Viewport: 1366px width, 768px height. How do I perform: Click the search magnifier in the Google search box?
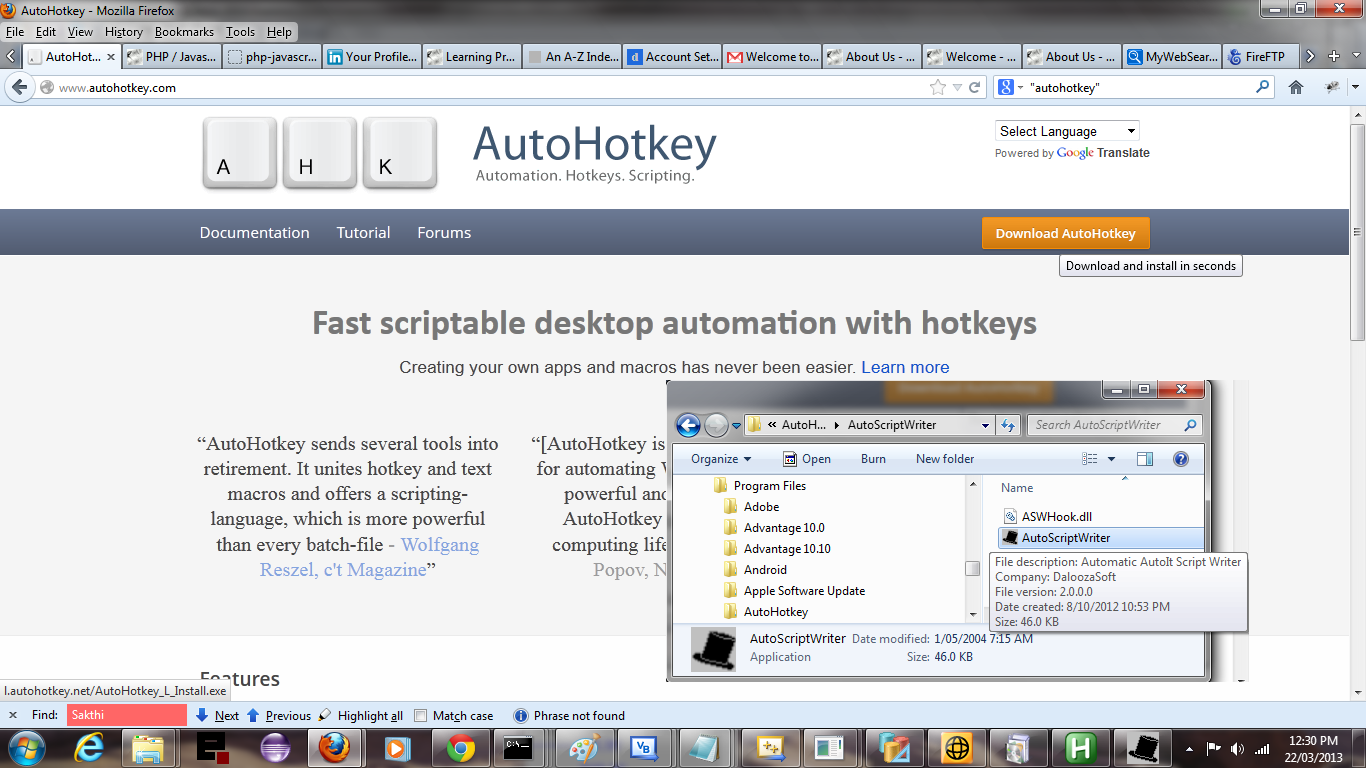[x=1263, y=87]
